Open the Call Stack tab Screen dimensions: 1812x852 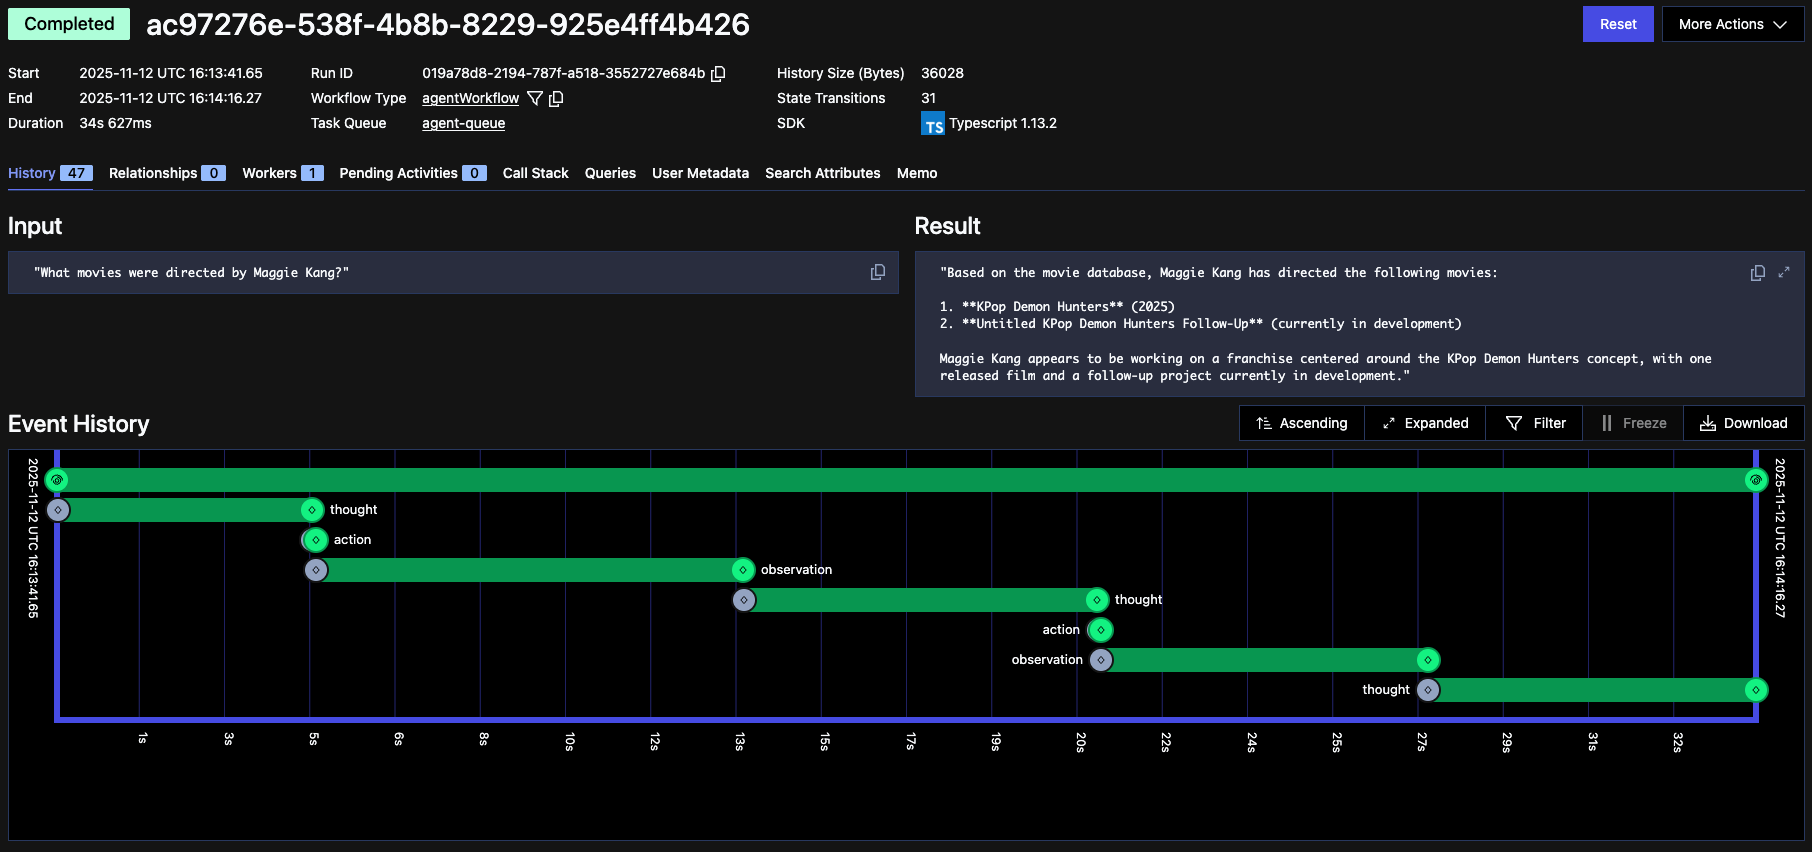click(536, 173)
